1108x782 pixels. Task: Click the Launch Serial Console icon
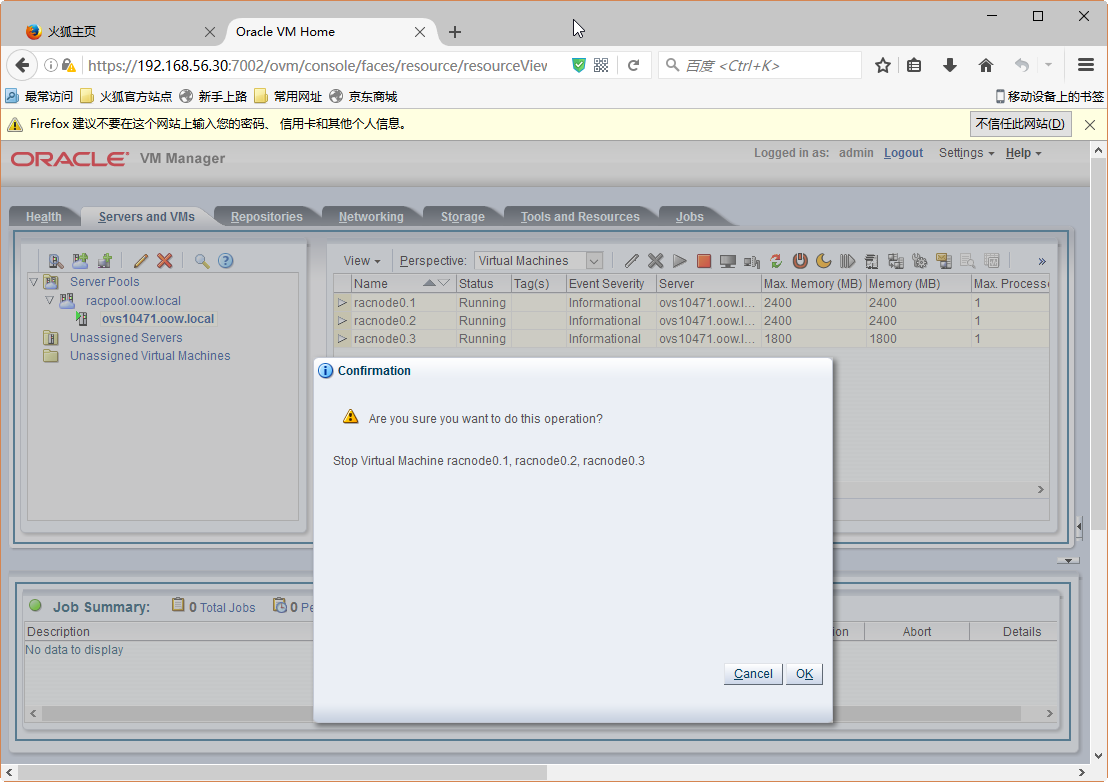coord(752,261)
